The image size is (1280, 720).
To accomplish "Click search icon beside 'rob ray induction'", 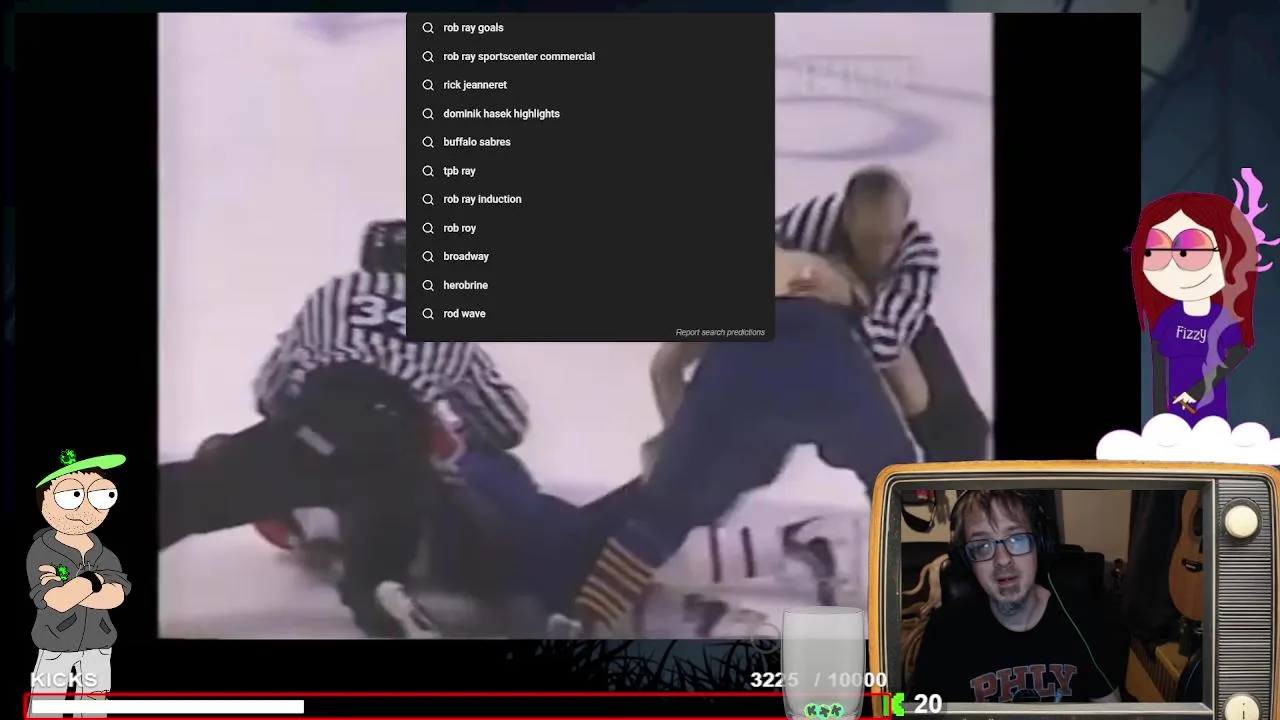I will pos(428,199).
